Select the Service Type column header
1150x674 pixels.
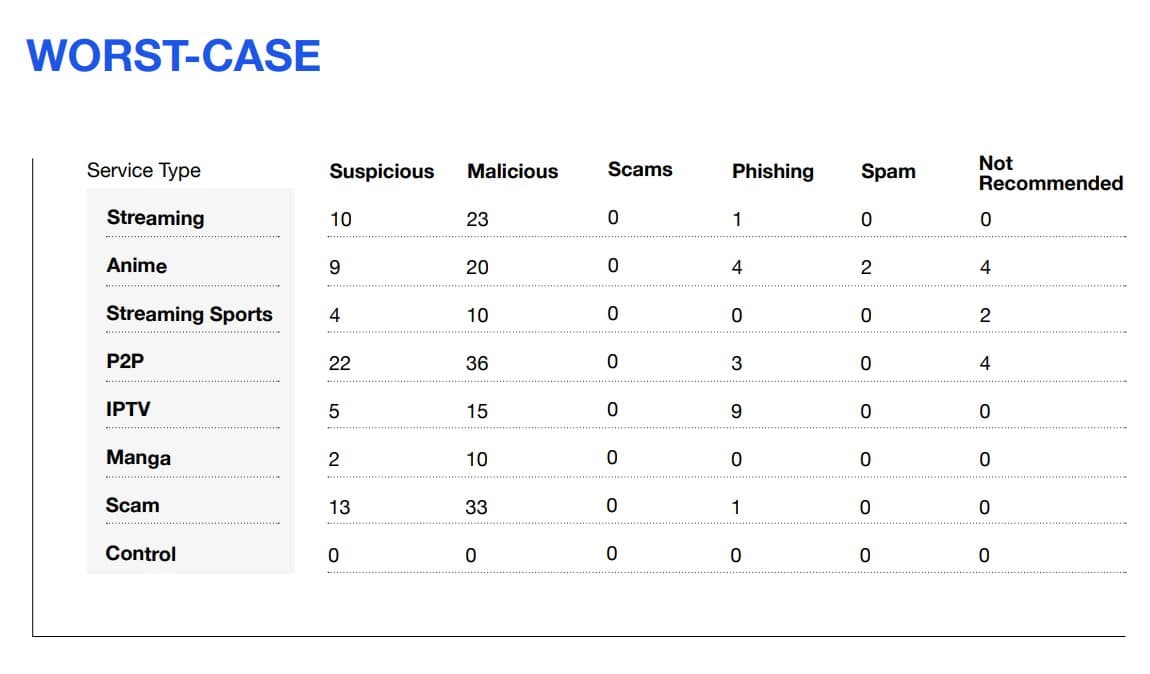pos(144,171)
